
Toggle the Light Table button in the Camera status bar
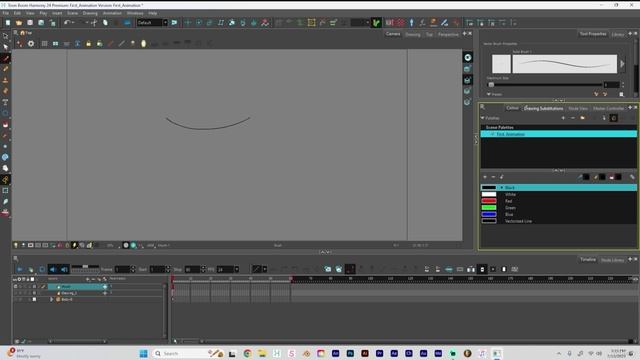16,245
